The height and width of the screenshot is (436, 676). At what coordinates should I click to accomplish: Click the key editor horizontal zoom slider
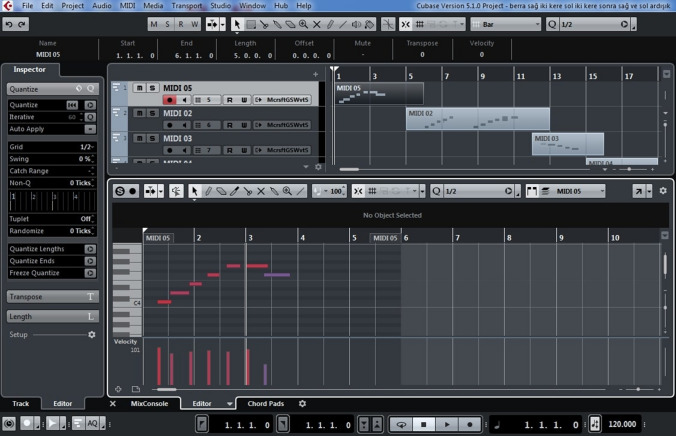pyautogui.click(x=638, y=389)
